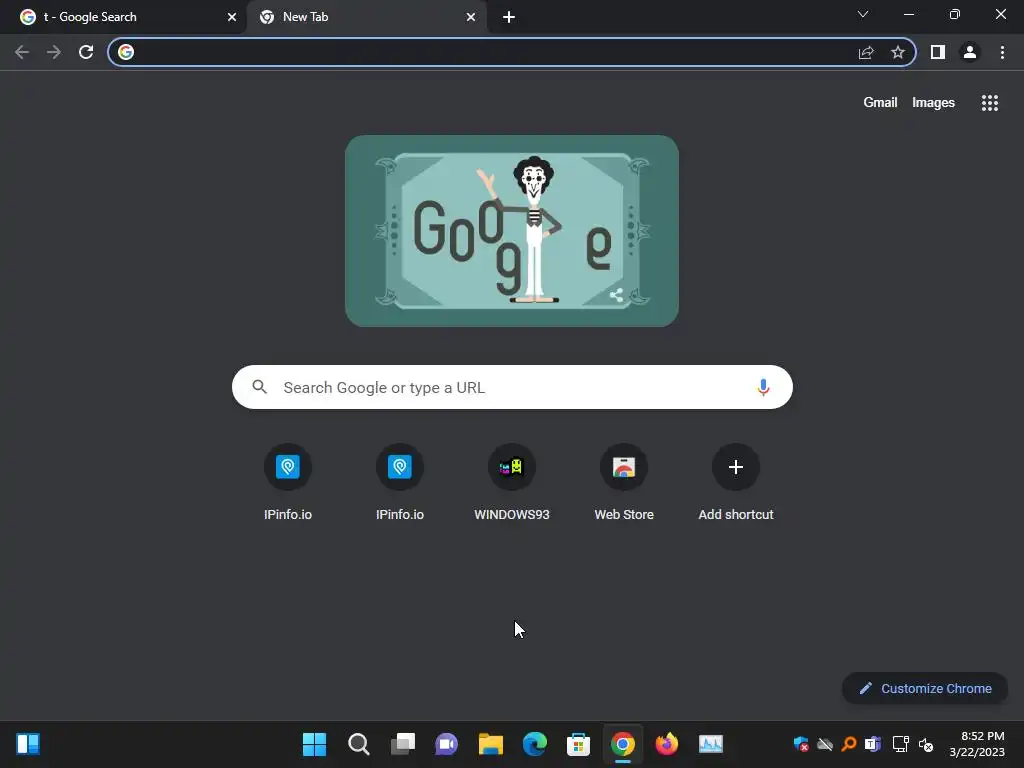Open a new tab with plus button
1024x768 pixels.
point(509,17)
